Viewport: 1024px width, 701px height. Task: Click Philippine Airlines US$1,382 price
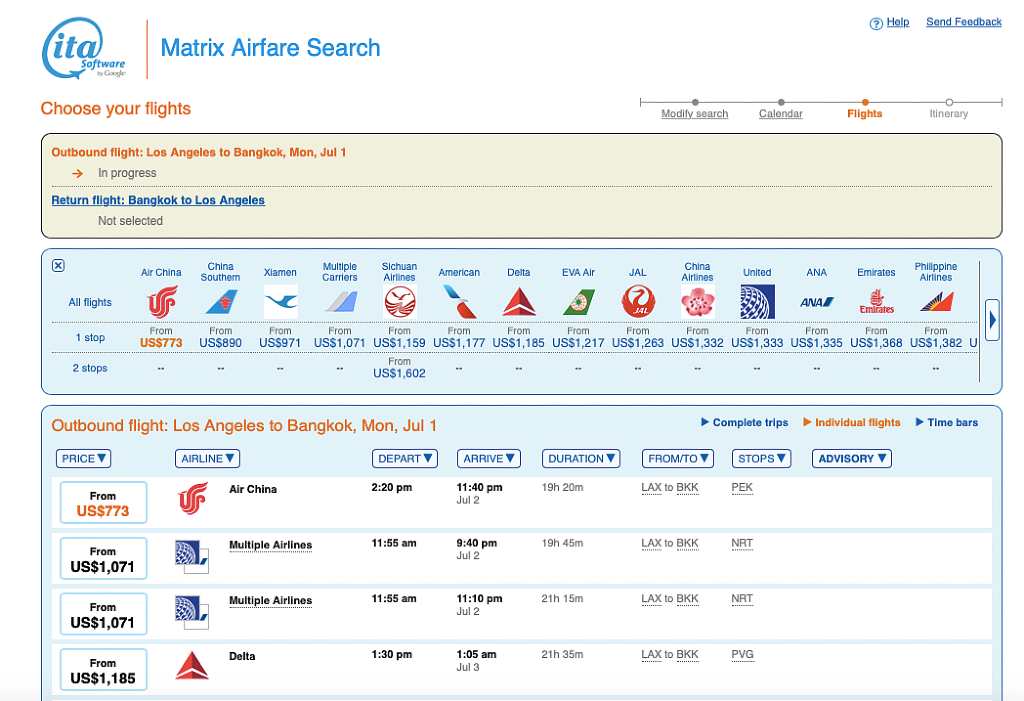click(x=936, y=343)
